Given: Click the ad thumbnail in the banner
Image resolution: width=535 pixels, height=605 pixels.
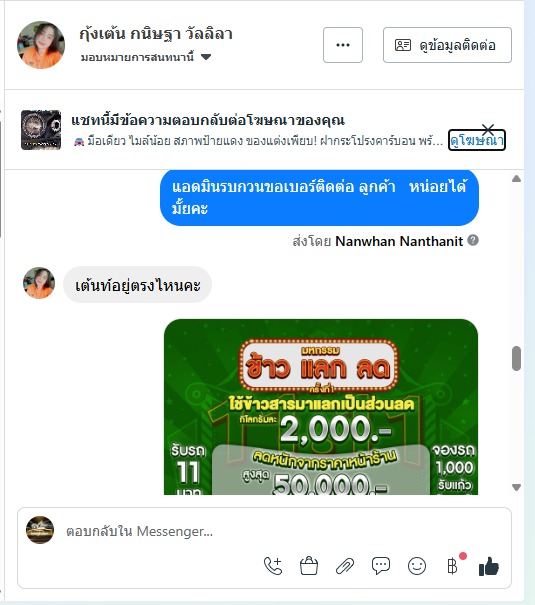Looking at the screenshot, I should (41, 130).
